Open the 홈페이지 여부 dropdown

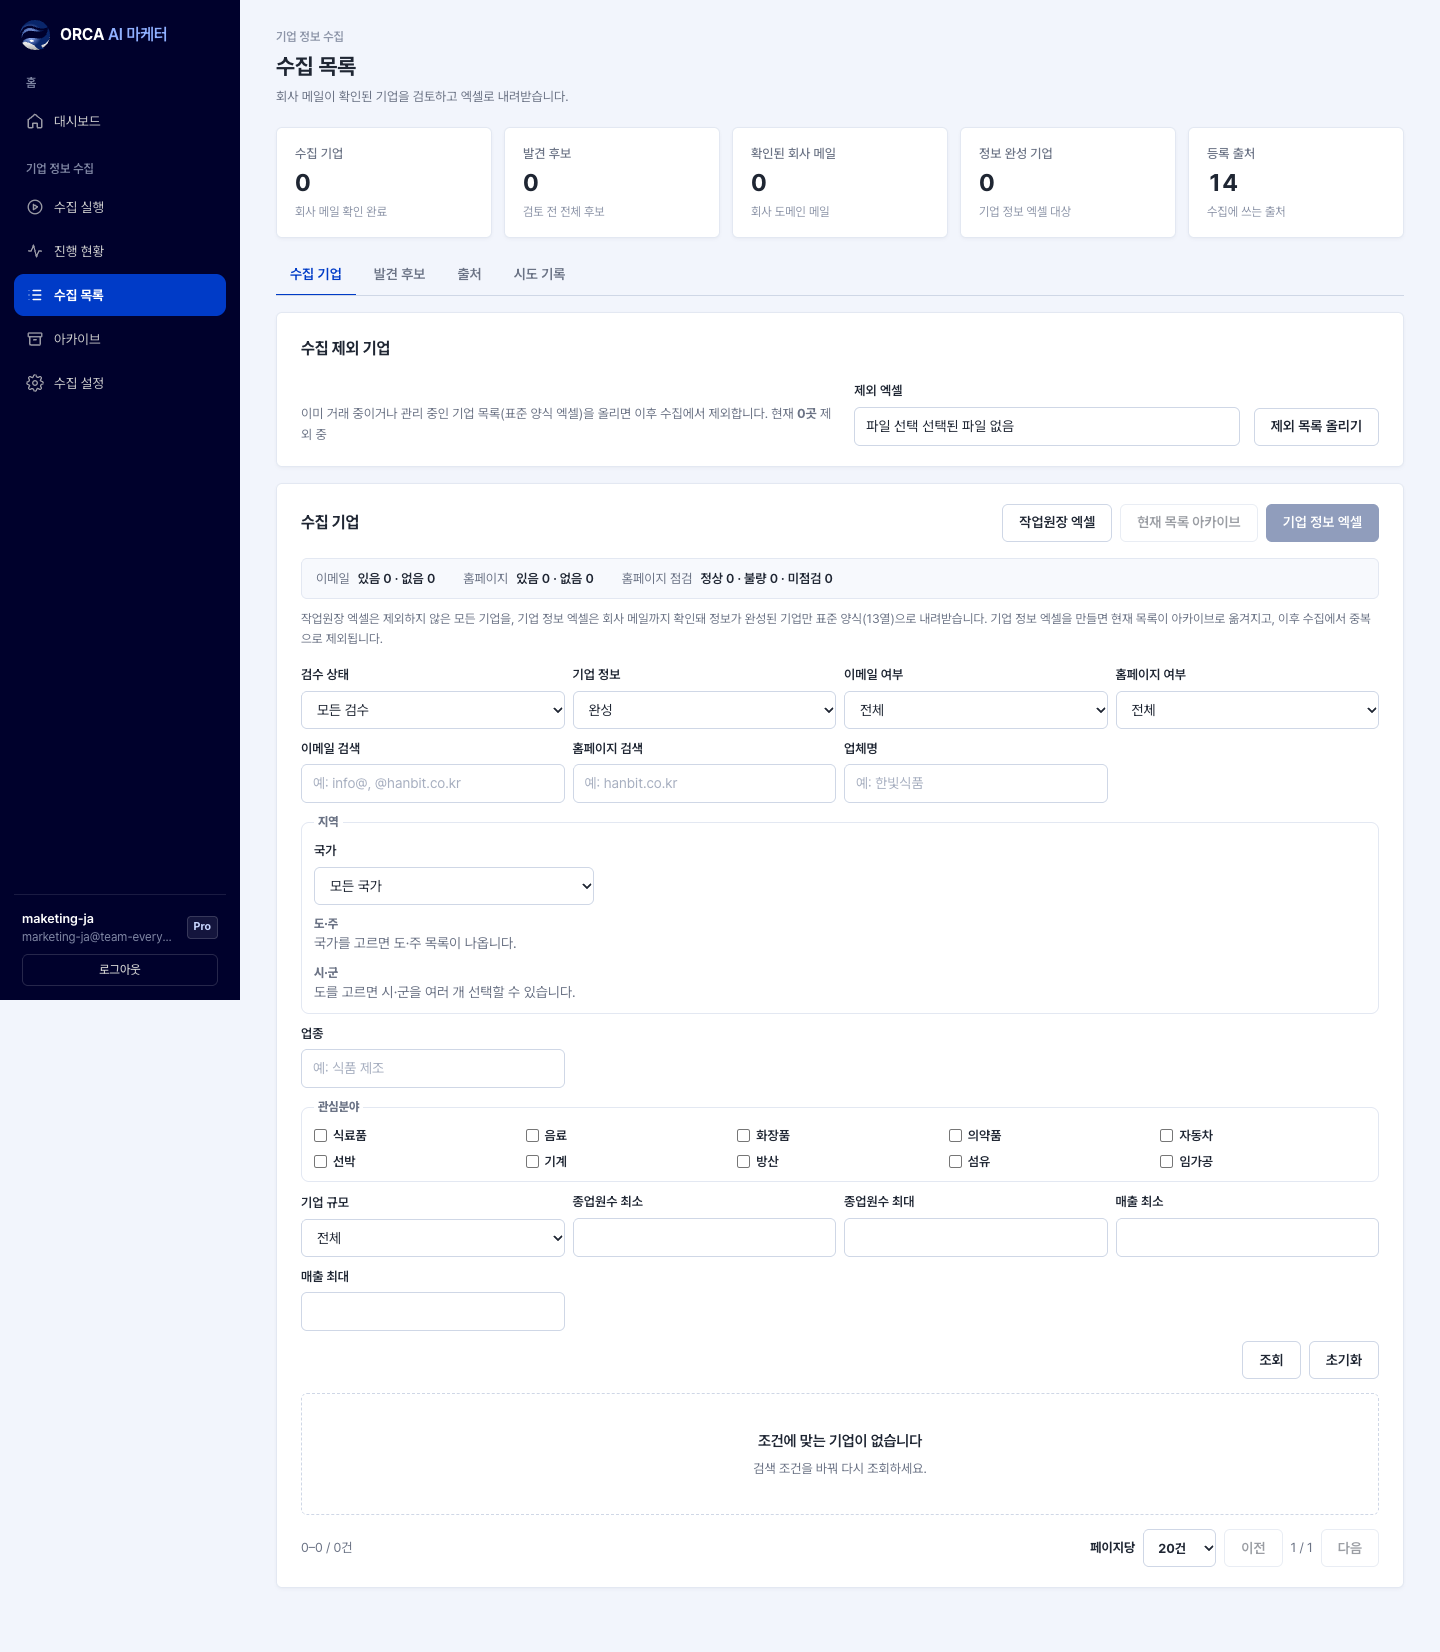pyautogui.click(x=1247, y=710)
